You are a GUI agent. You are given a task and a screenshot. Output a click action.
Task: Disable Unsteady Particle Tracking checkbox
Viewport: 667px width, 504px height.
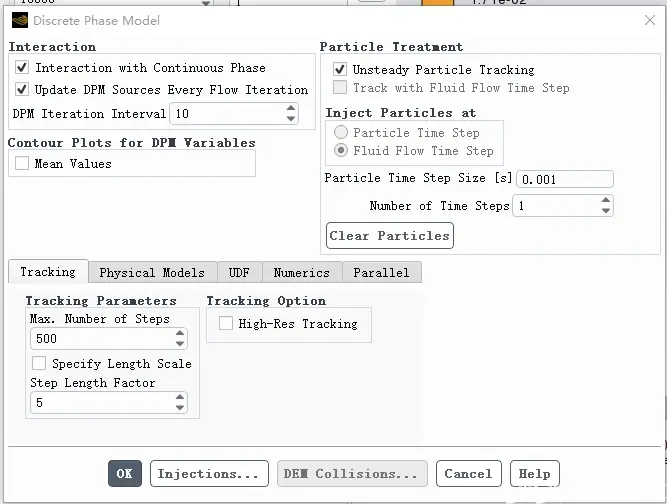tap(339, 69)
